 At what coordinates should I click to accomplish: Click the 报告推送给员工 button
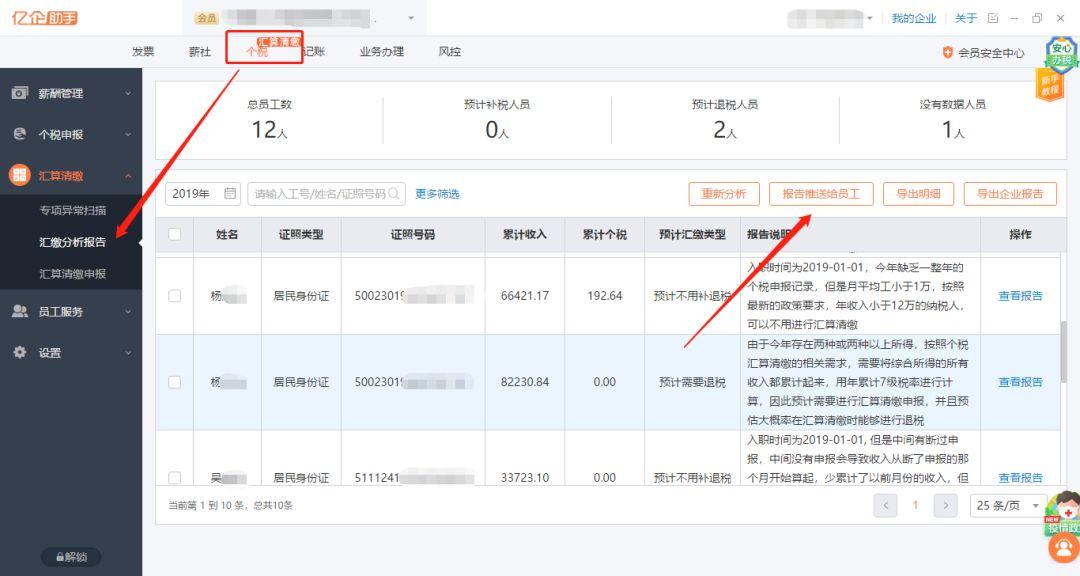point(821,194)
